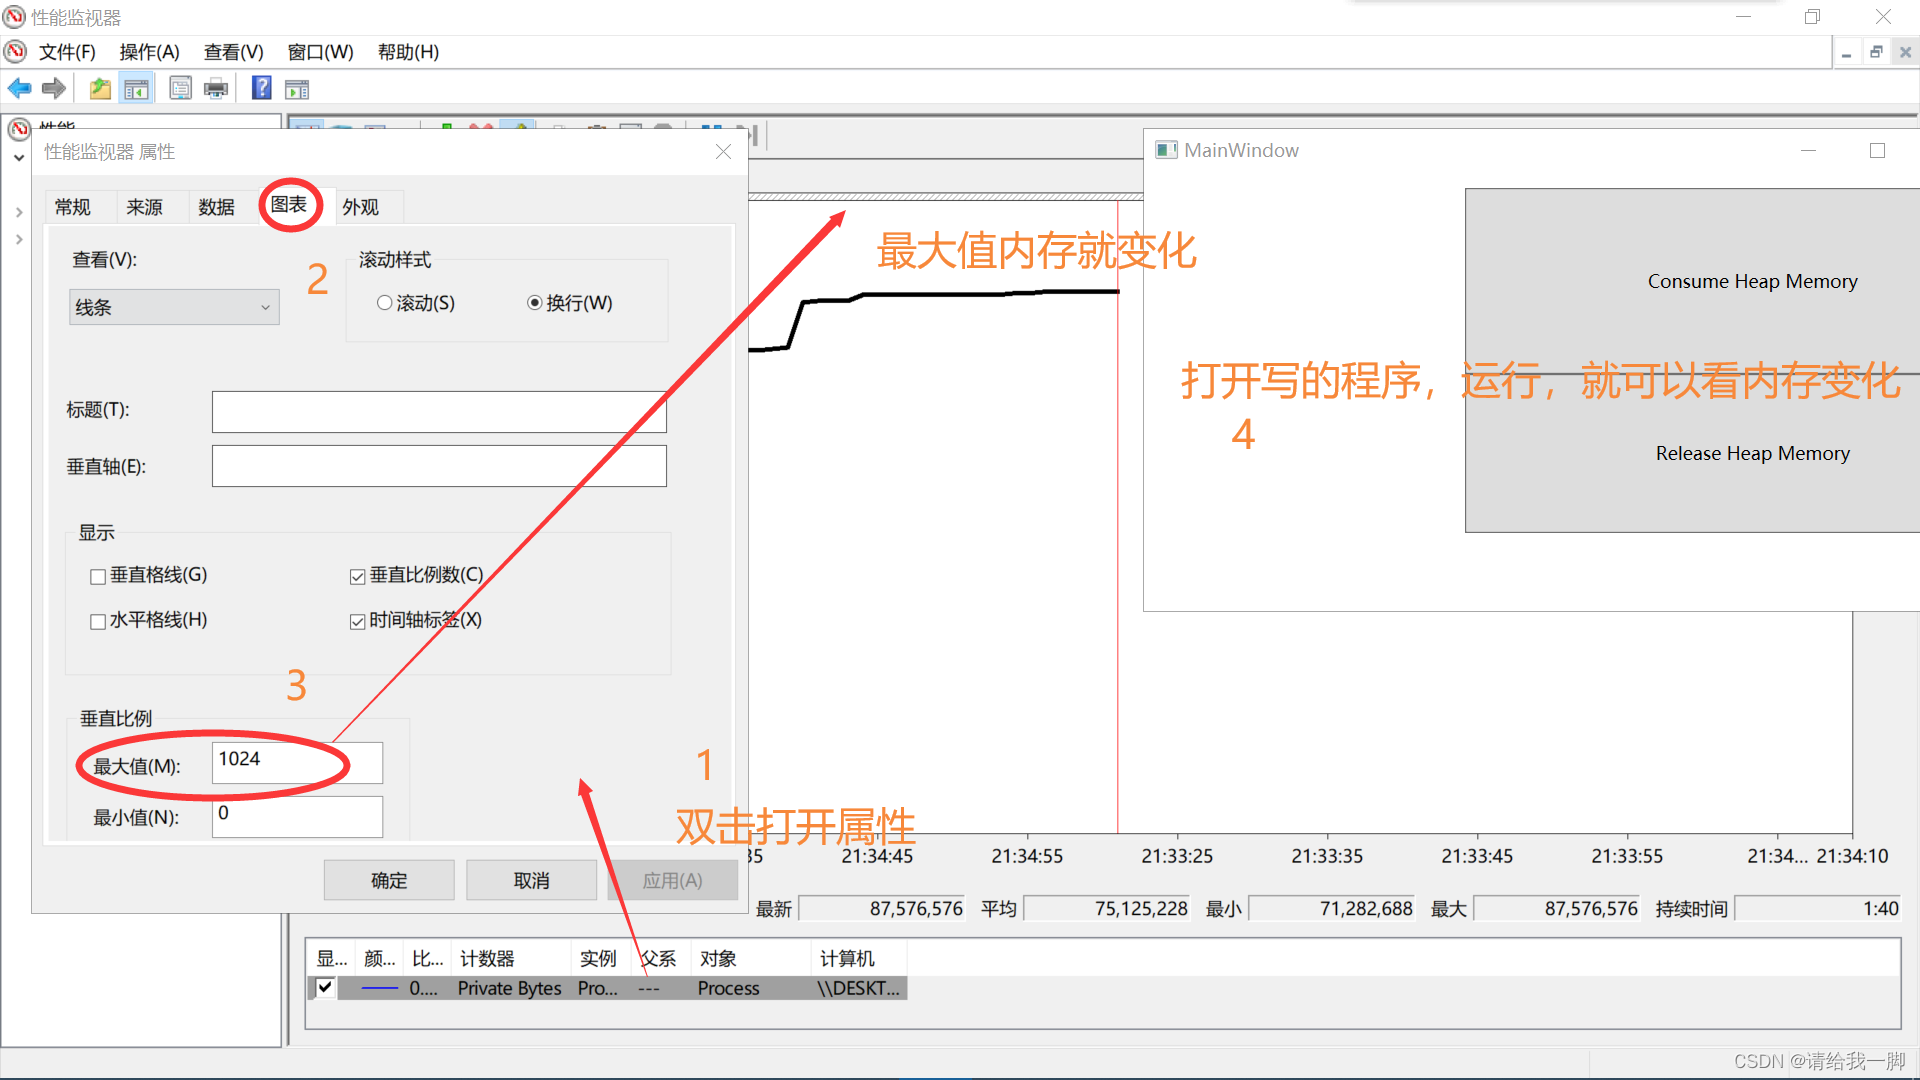Toggle the Show/Hide Action Pane icon
Image resolution: width=1920 pixels, height=1080 pixels.
[297, 89]
